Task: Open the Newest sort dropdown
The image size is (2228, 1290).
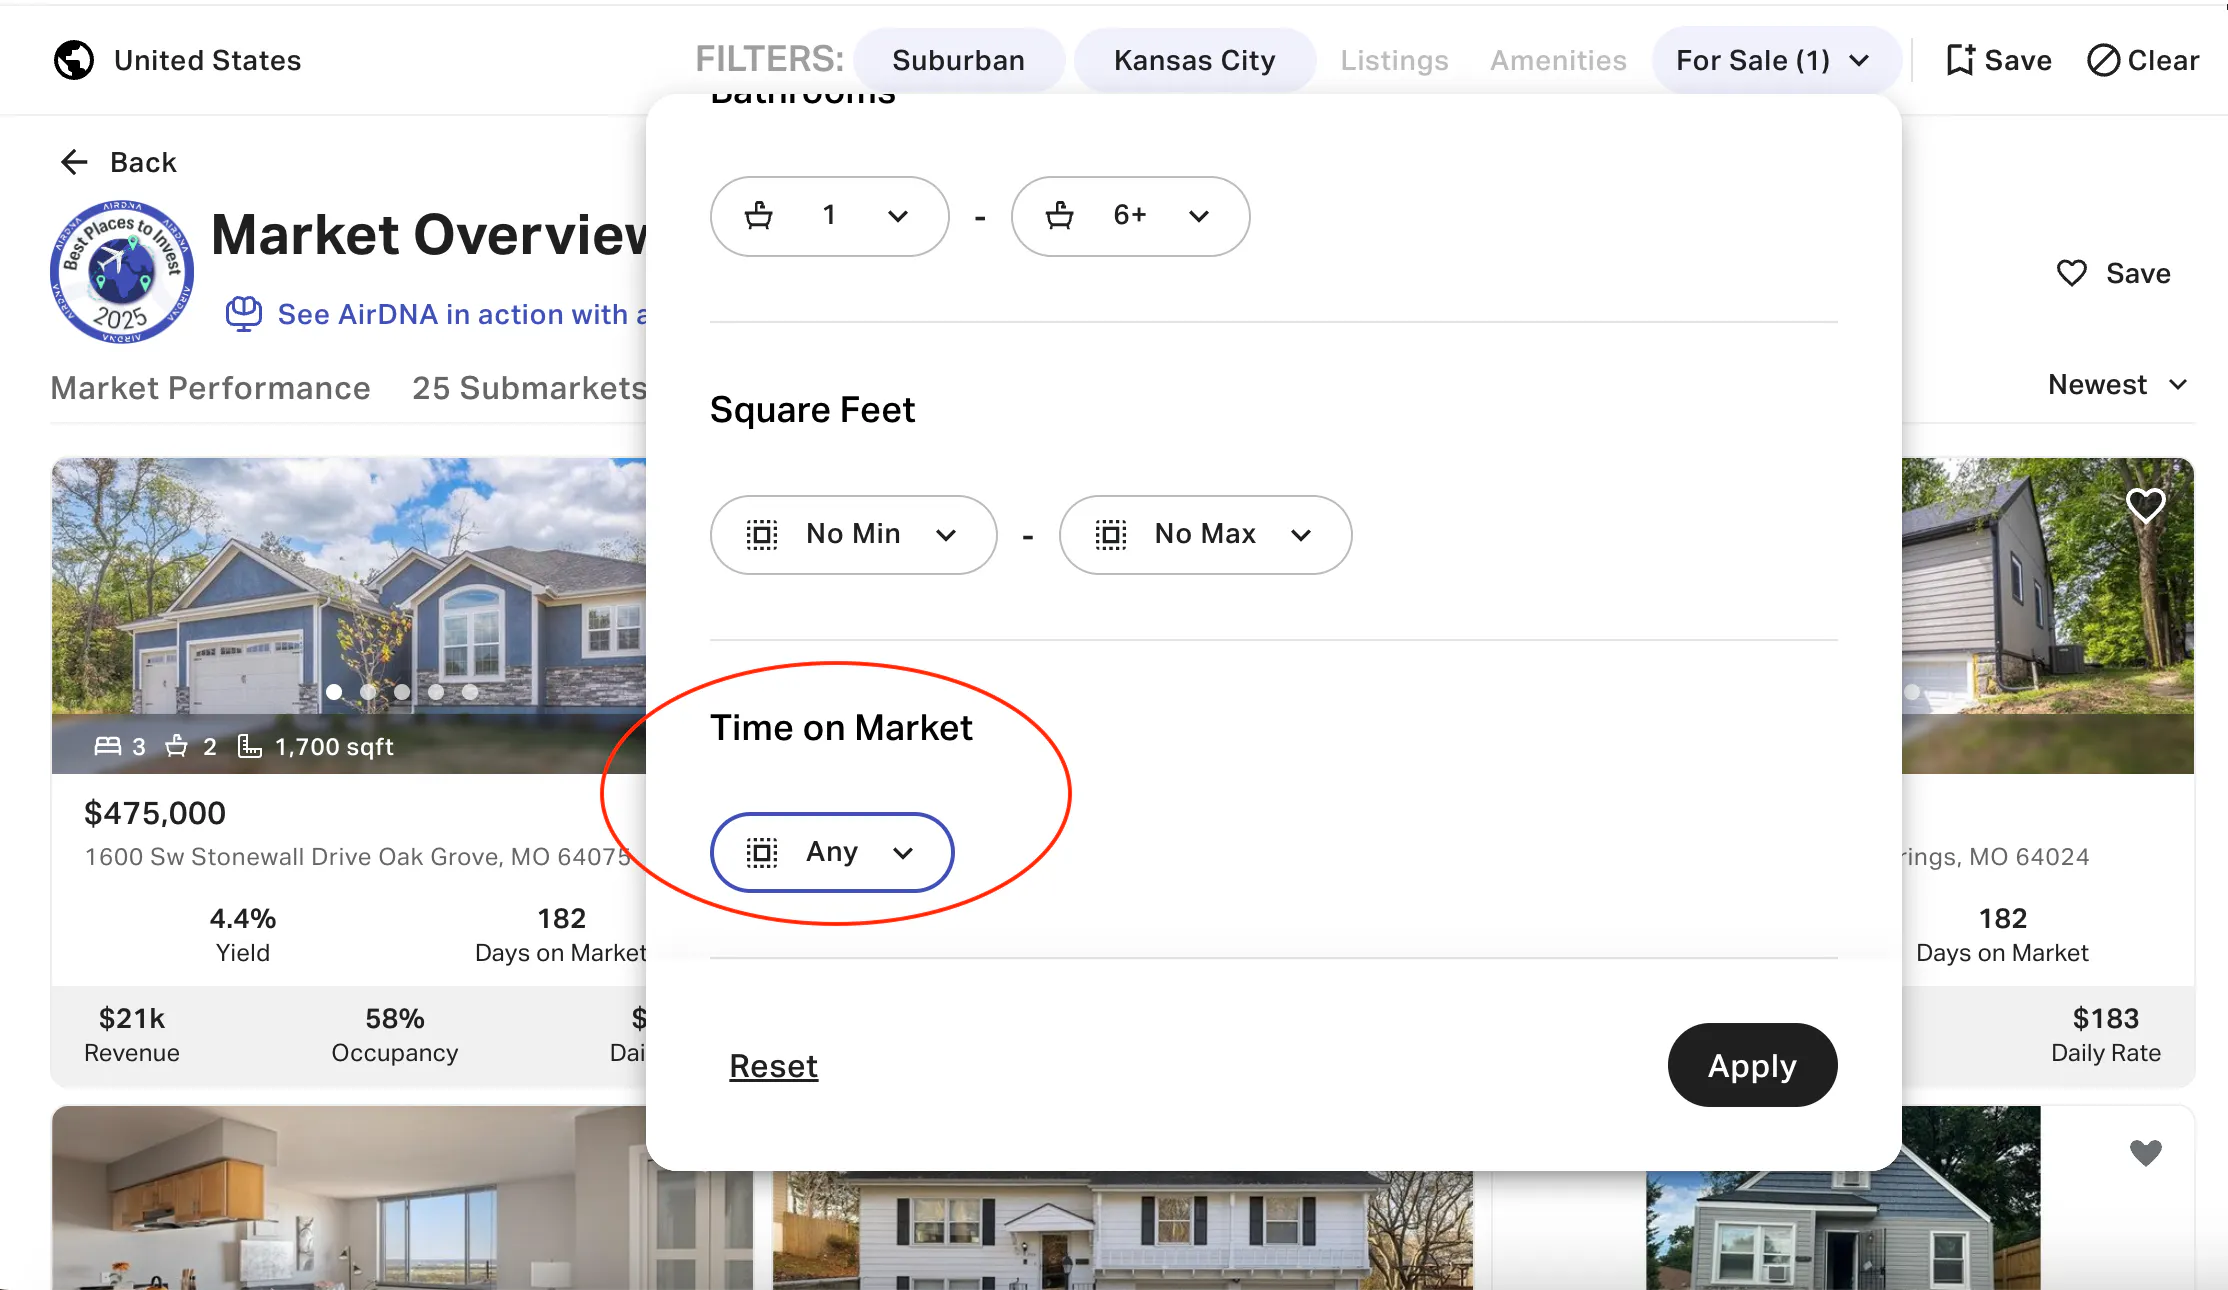Action: pyautogui.click(x=2119, y=385)
